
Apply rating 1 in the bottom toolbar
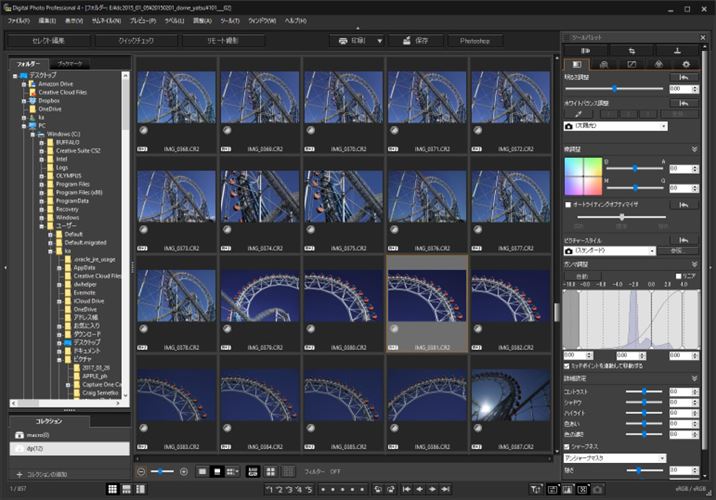point(269,489)
